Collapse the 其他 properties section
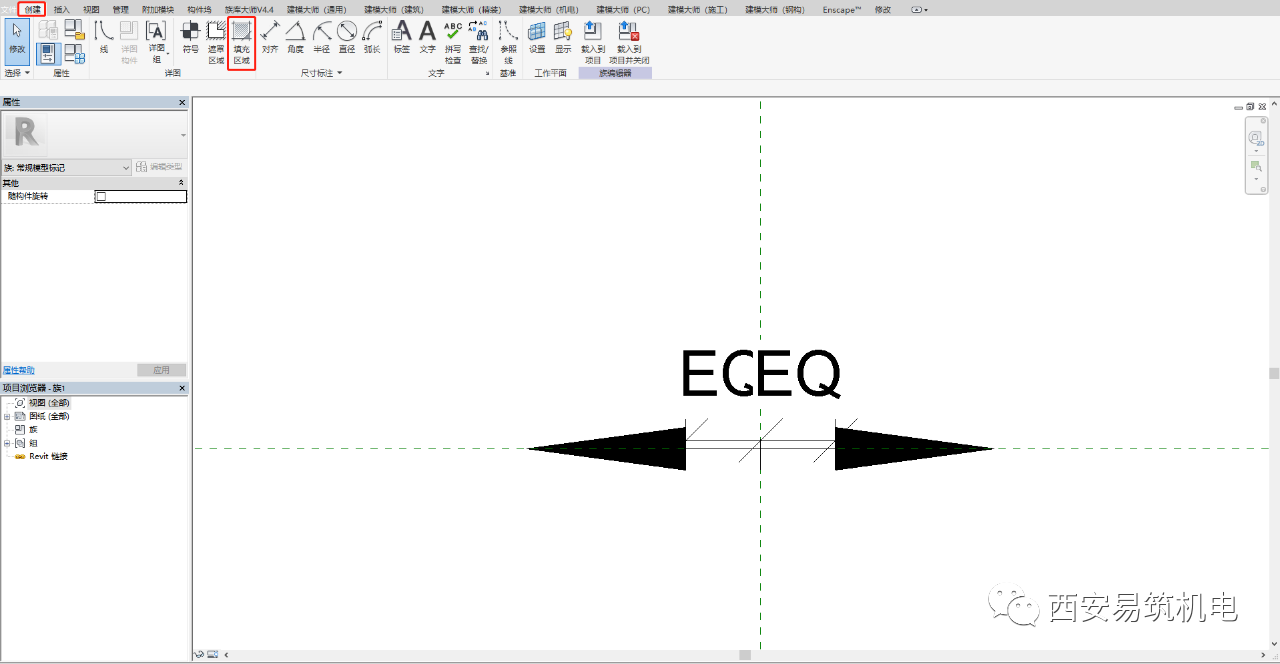Screen dimensions: 1280x664 tap(181, 183)
